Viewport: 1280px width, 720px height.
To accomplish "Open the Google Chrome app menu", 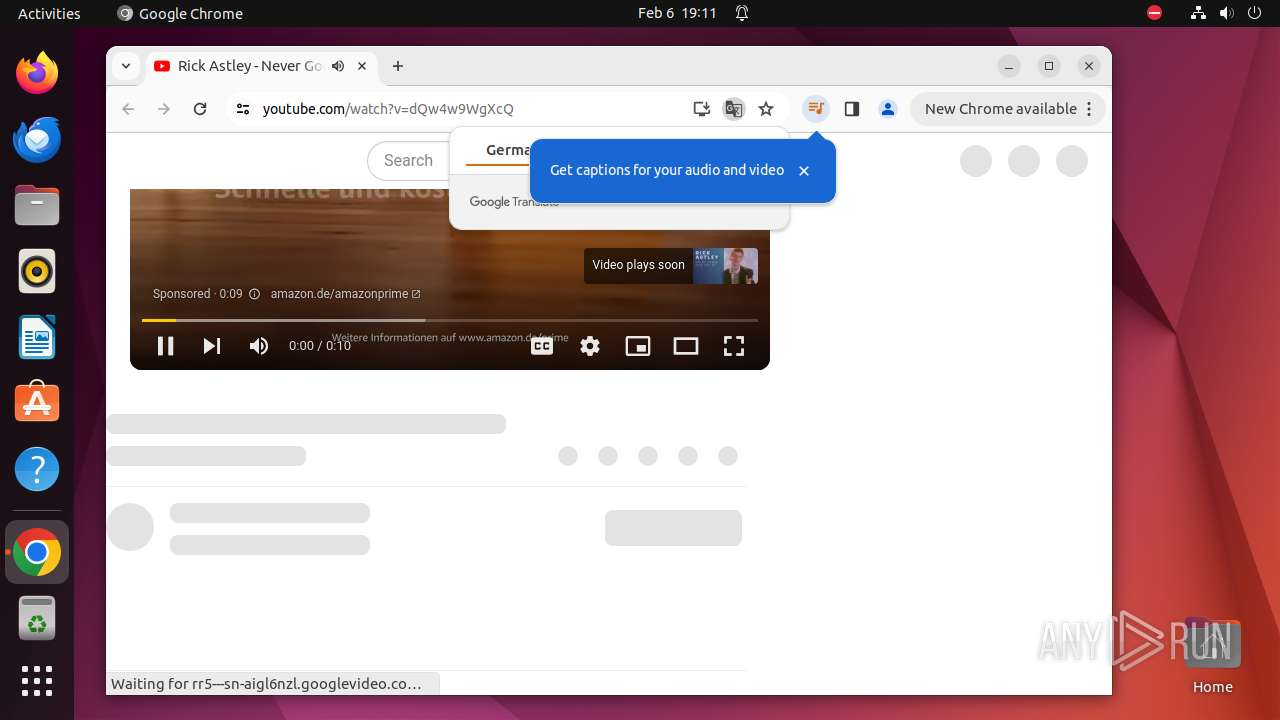I will point(180,13).
